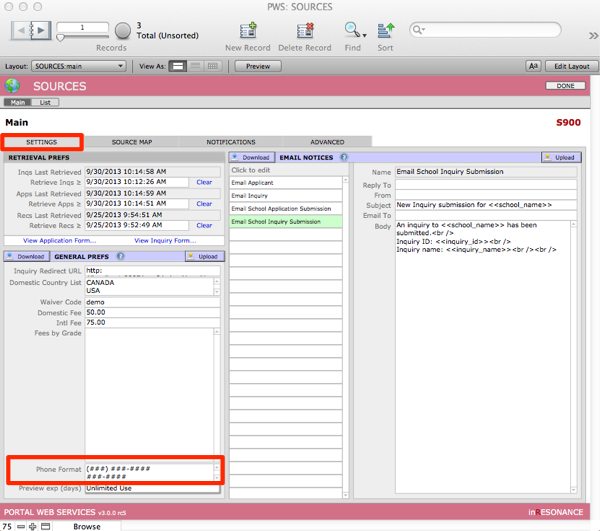Viewport: 600px width, 531px height.
Task: Click the View Application Form link
Action: (x=59, y=240)
